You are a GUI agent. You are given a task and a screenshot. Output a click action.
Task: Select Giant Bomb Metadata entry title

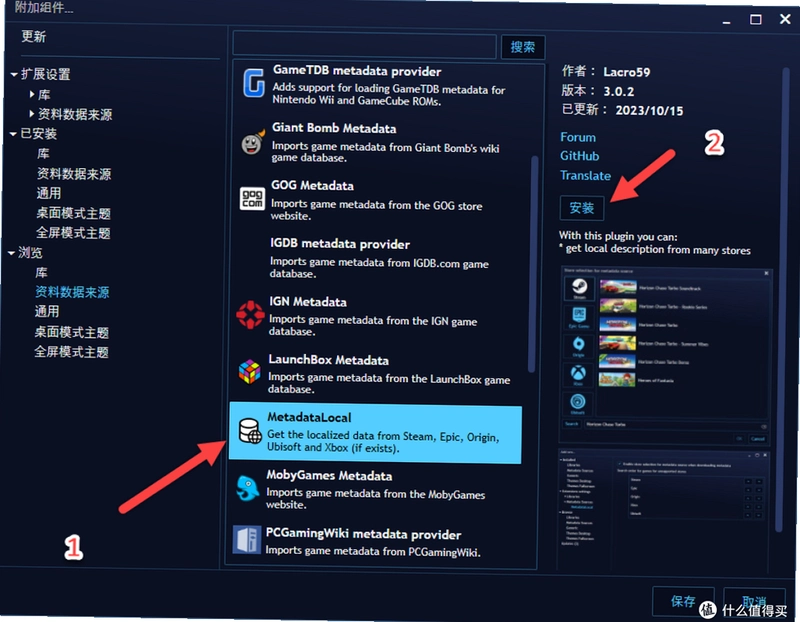[334, 128]
